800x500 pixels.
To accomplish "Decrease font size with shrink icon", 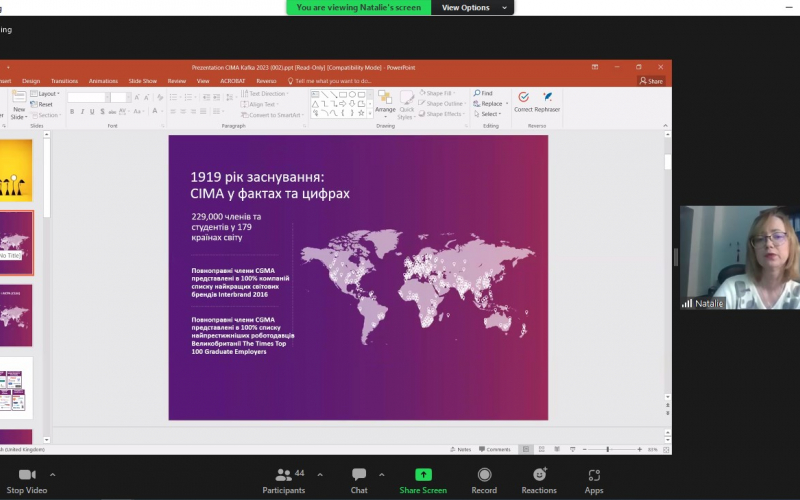I will coord(146,97).
